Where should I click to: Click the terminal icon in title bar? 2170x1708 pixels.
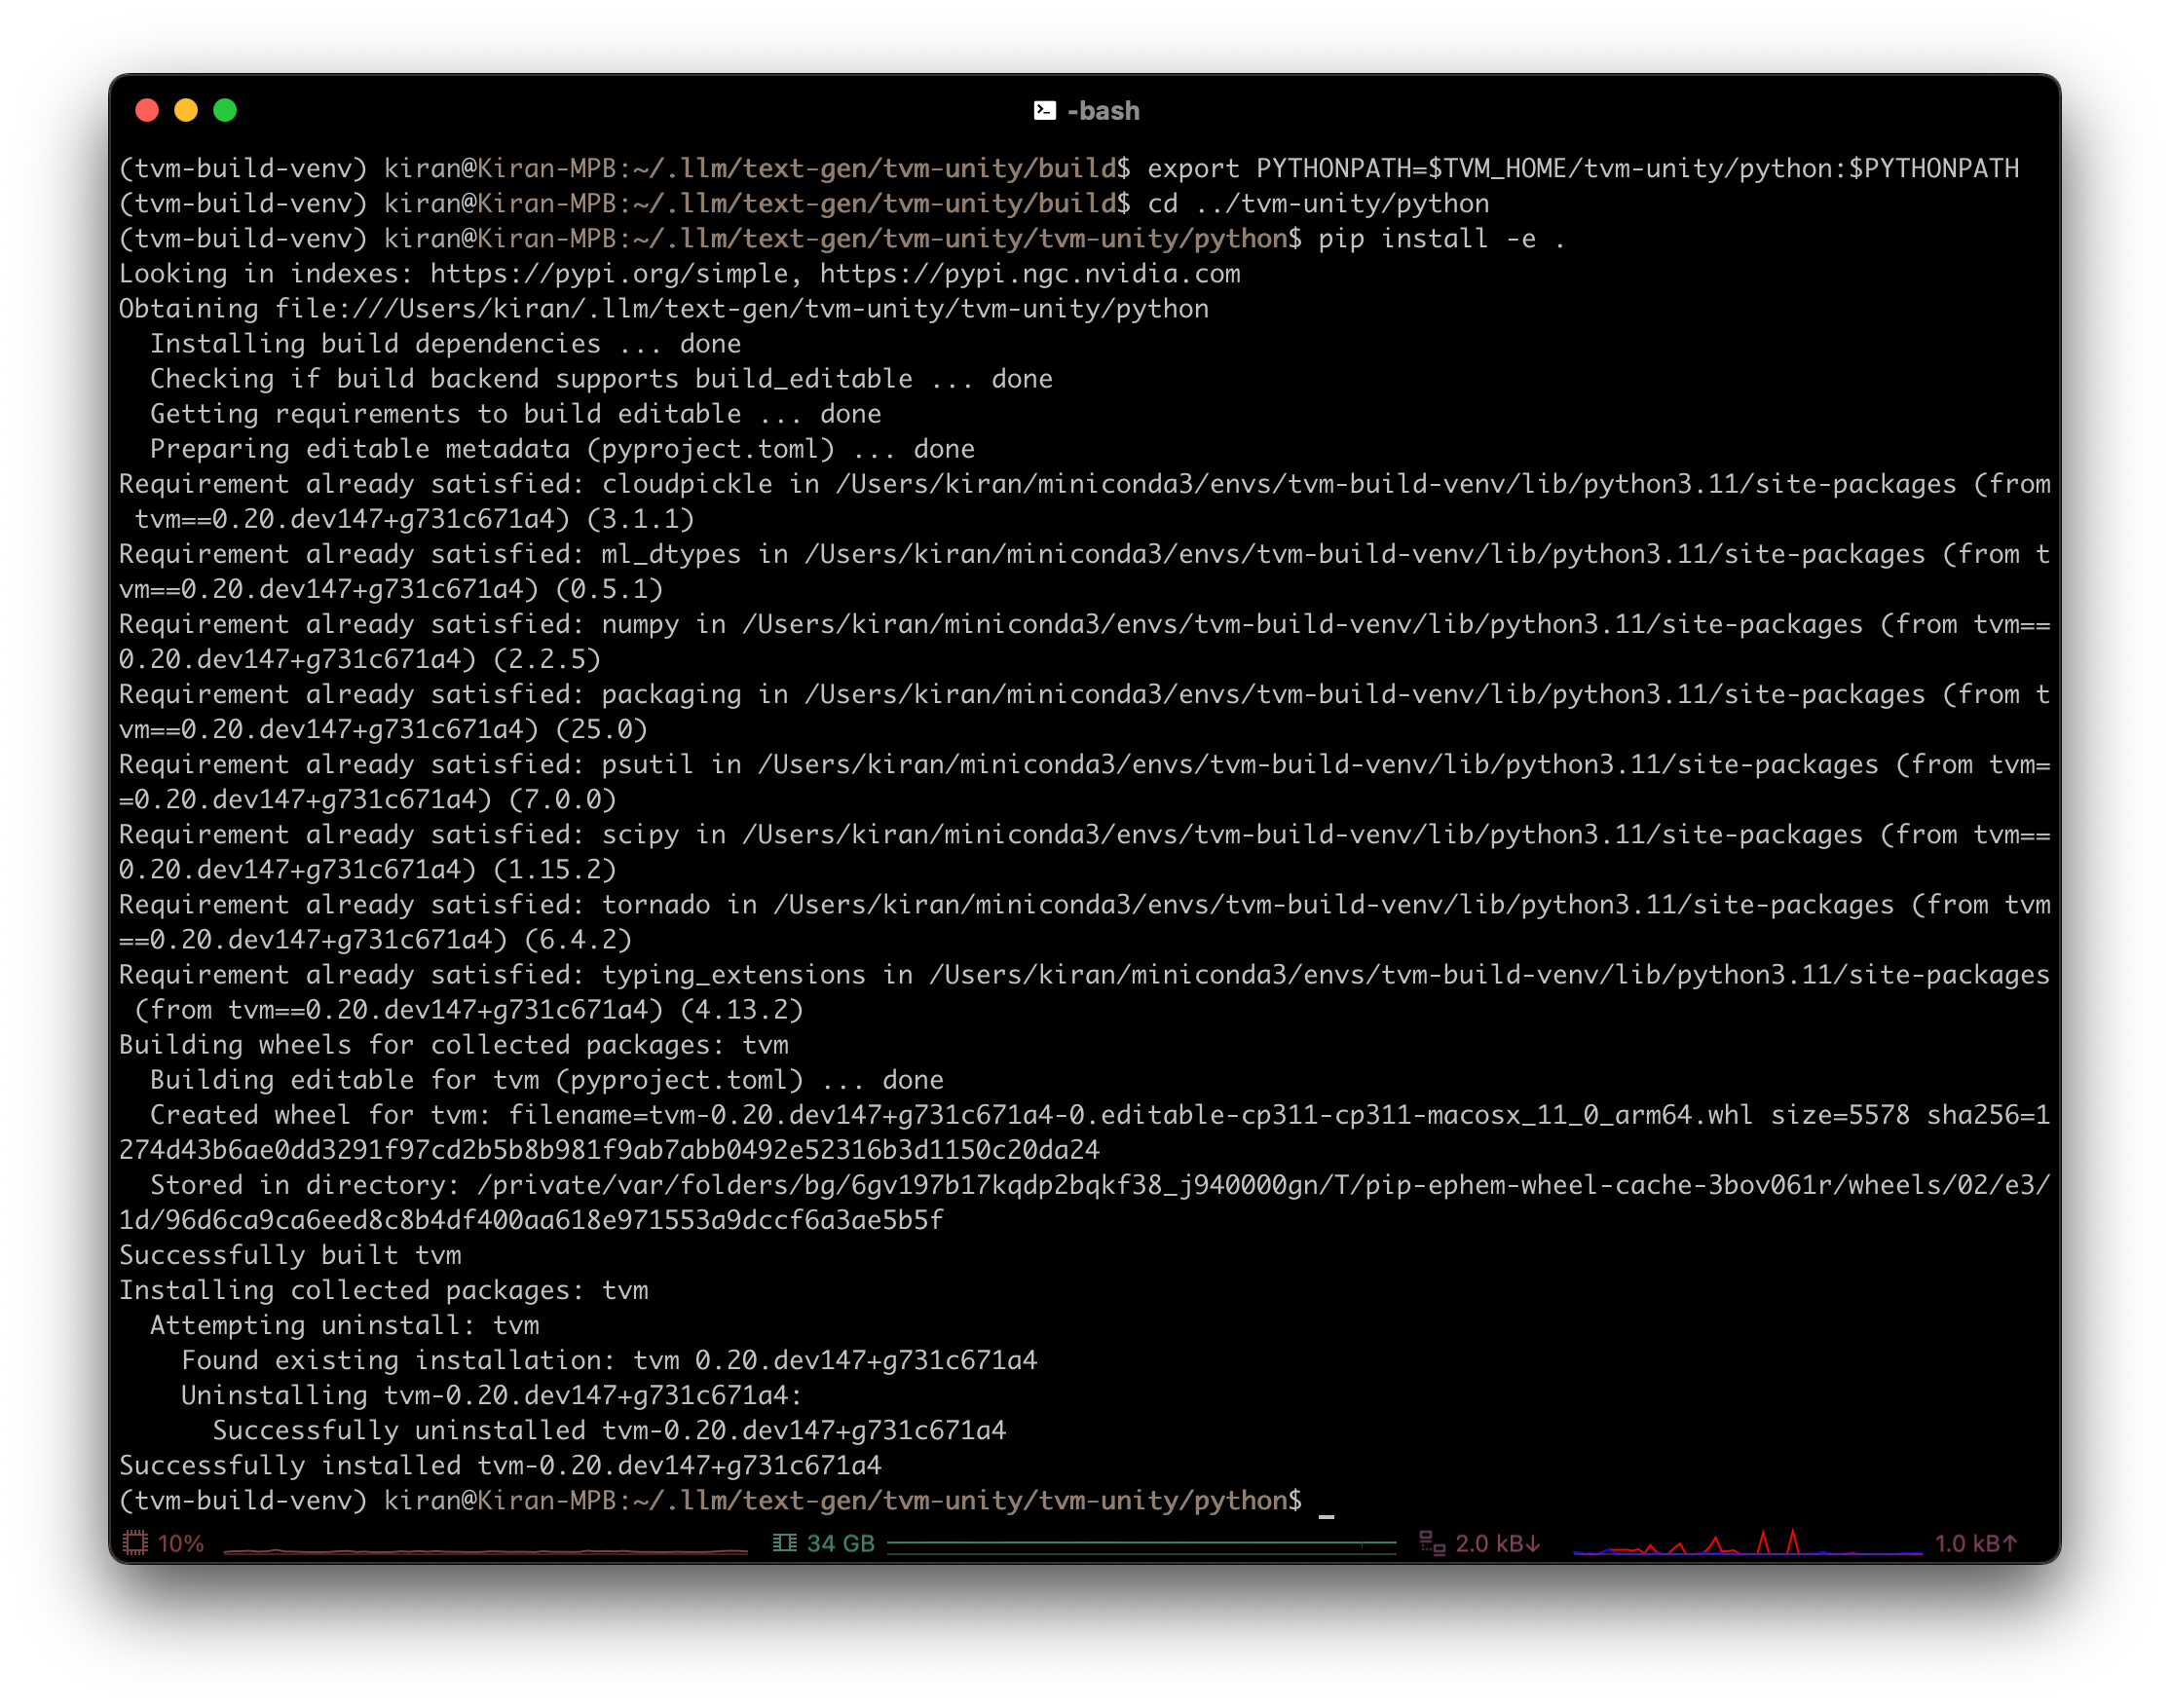pos(1044,110)
